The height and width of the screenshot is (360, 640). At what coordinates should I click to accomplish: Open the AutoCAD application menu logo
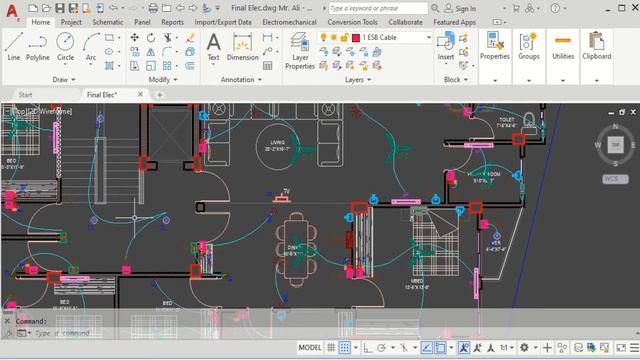coord(12,12)
